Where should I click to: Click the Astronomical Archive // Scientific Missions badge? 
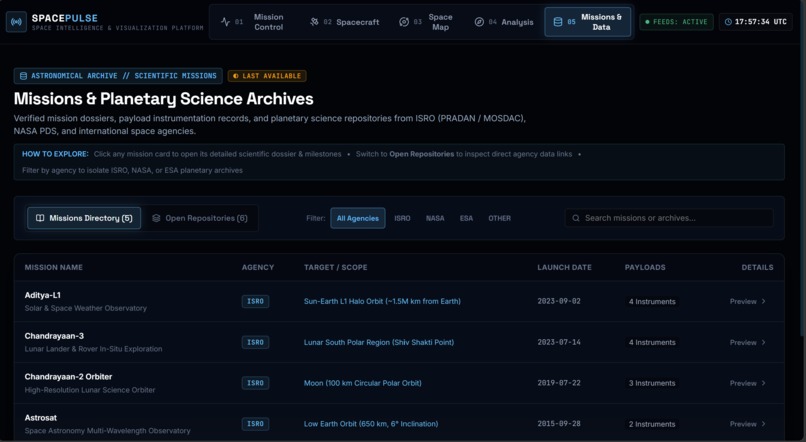pos(118,76)
